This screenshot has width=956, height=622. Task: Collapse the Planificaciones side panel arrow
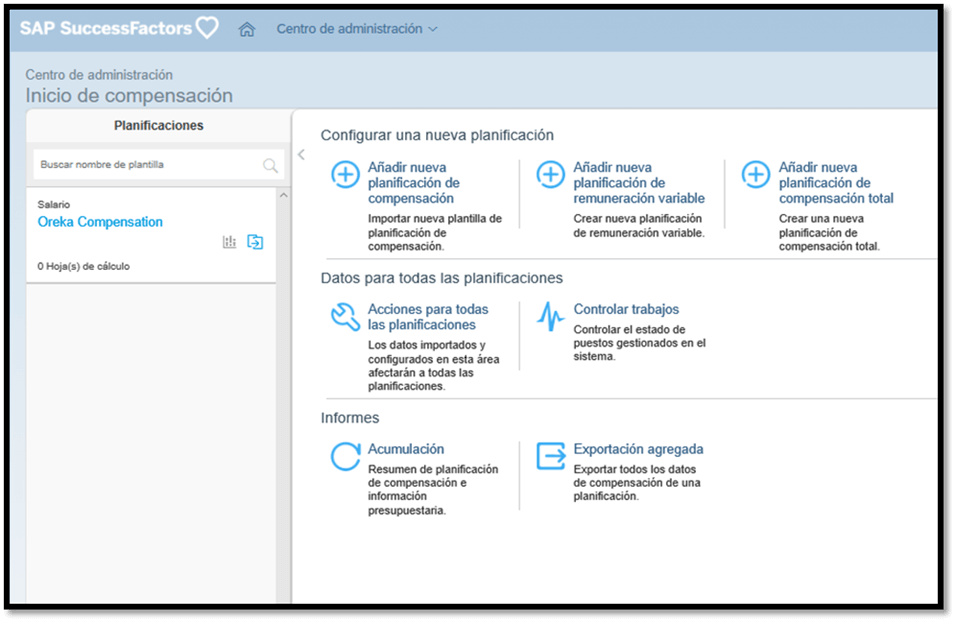[301, 154]
